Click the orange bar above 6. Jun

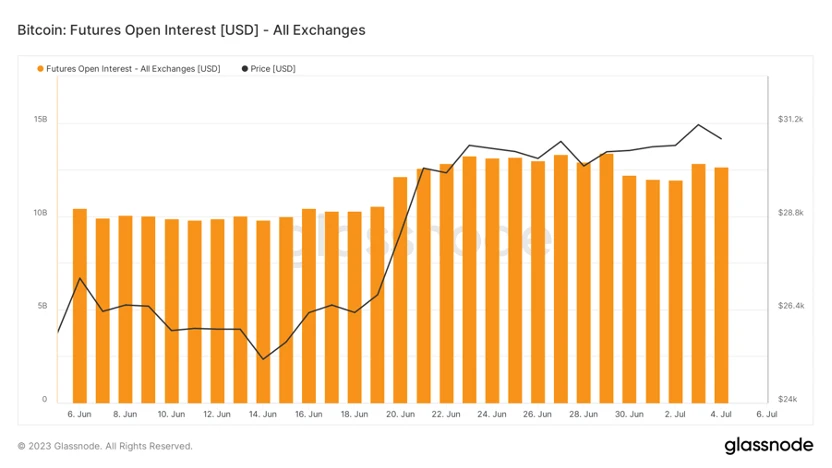(80, 305)
